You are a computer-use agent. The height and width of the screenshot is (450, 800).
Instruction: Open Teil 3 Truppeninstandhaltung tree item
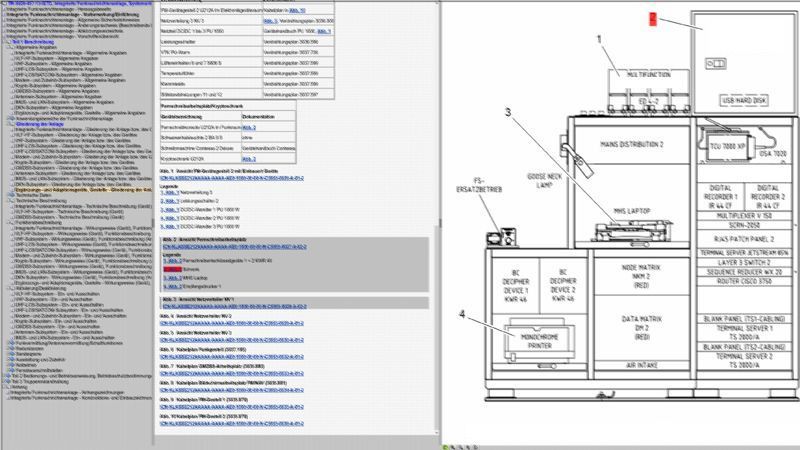click(40, 382)
